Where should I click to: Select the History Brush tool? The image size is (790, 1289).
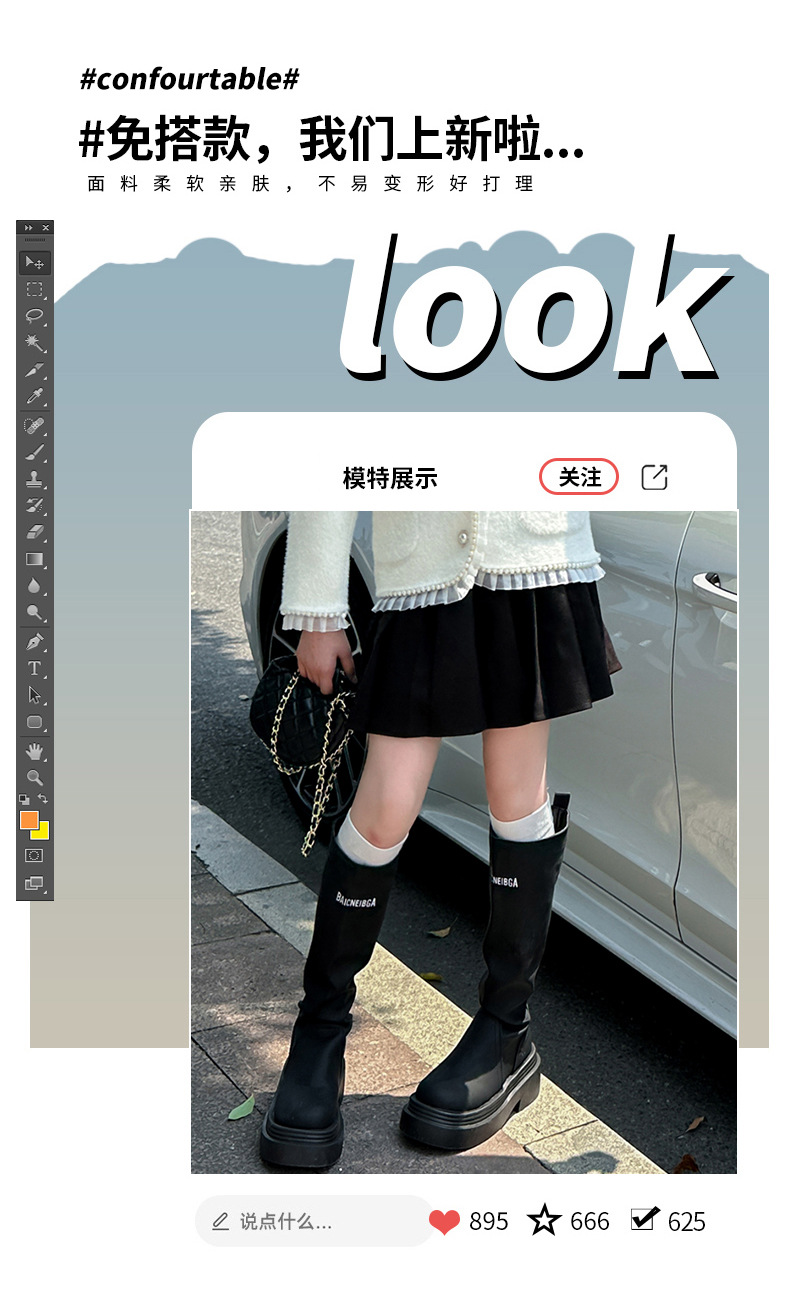click(35, 505)
